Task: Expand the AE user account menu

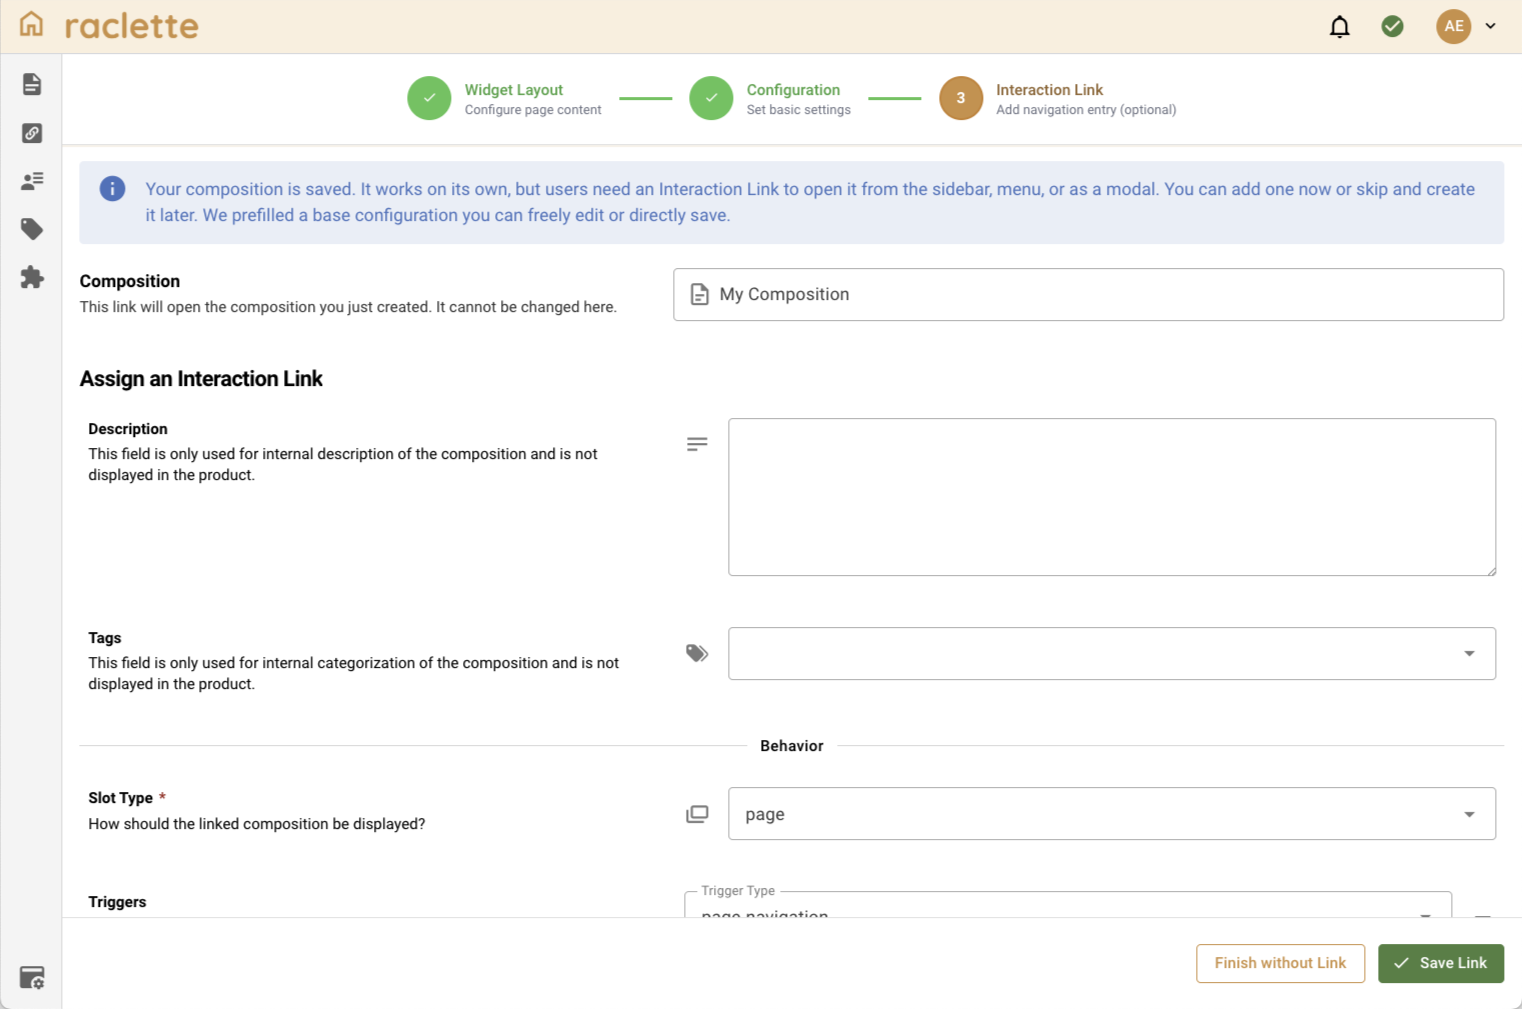Action: [x=1467, y=26]
